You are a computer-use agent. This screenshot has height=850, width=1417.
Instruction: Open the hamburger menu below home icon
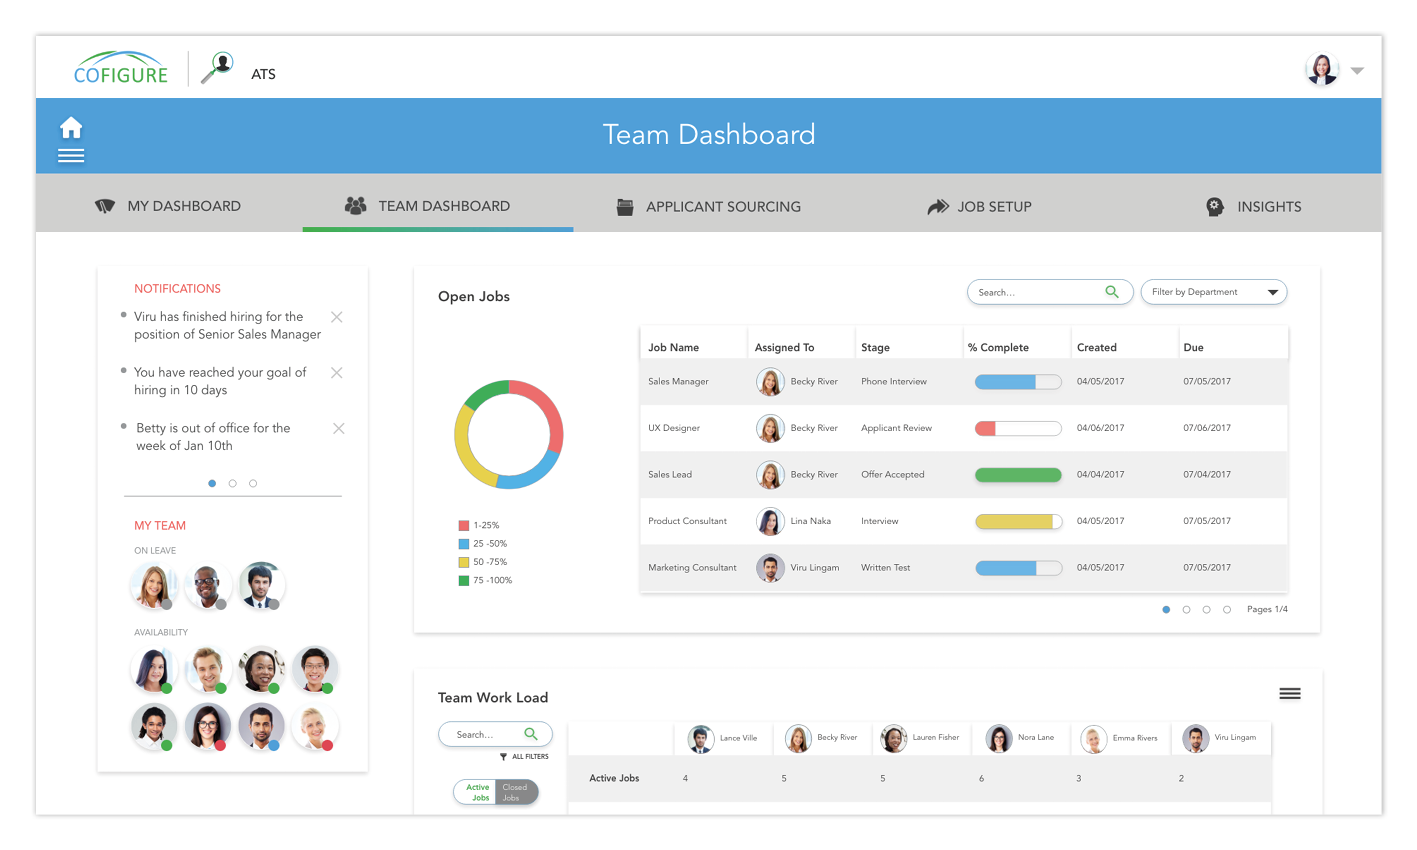pyautogui.click(x=71, y=155)
